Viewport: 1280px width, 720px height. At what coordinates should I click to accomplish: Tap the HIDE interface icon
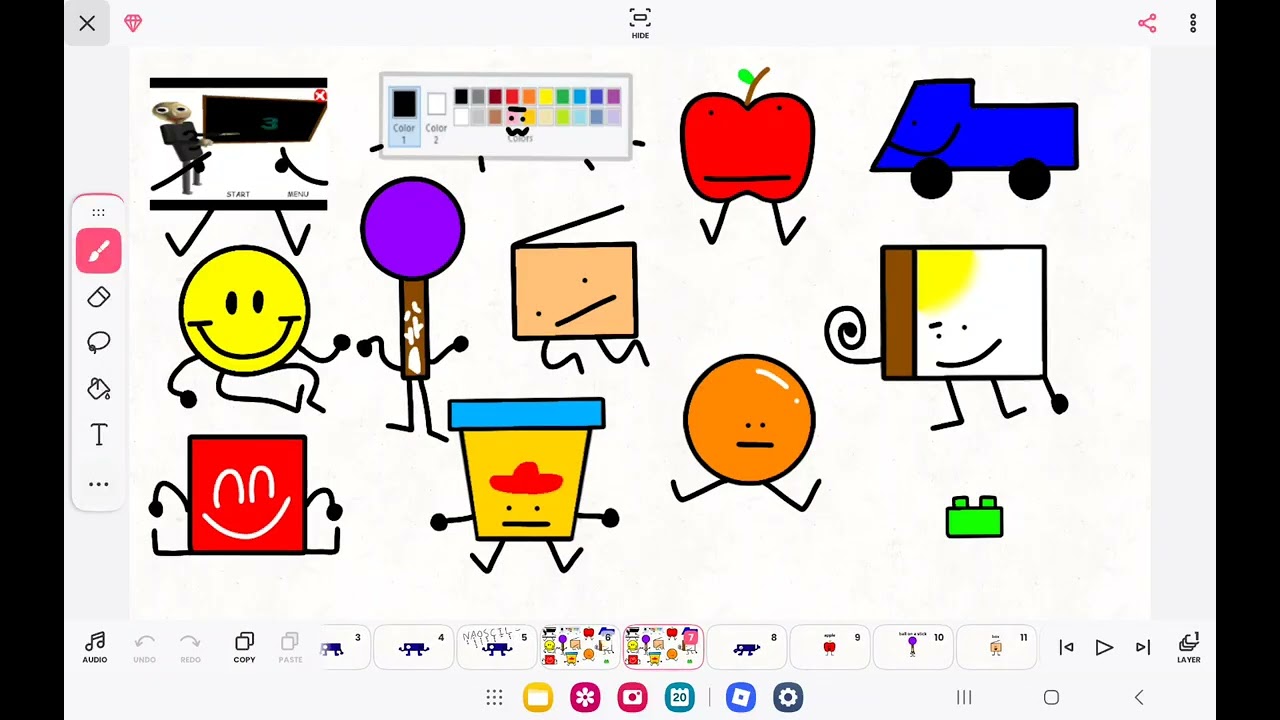coord(640,23)
